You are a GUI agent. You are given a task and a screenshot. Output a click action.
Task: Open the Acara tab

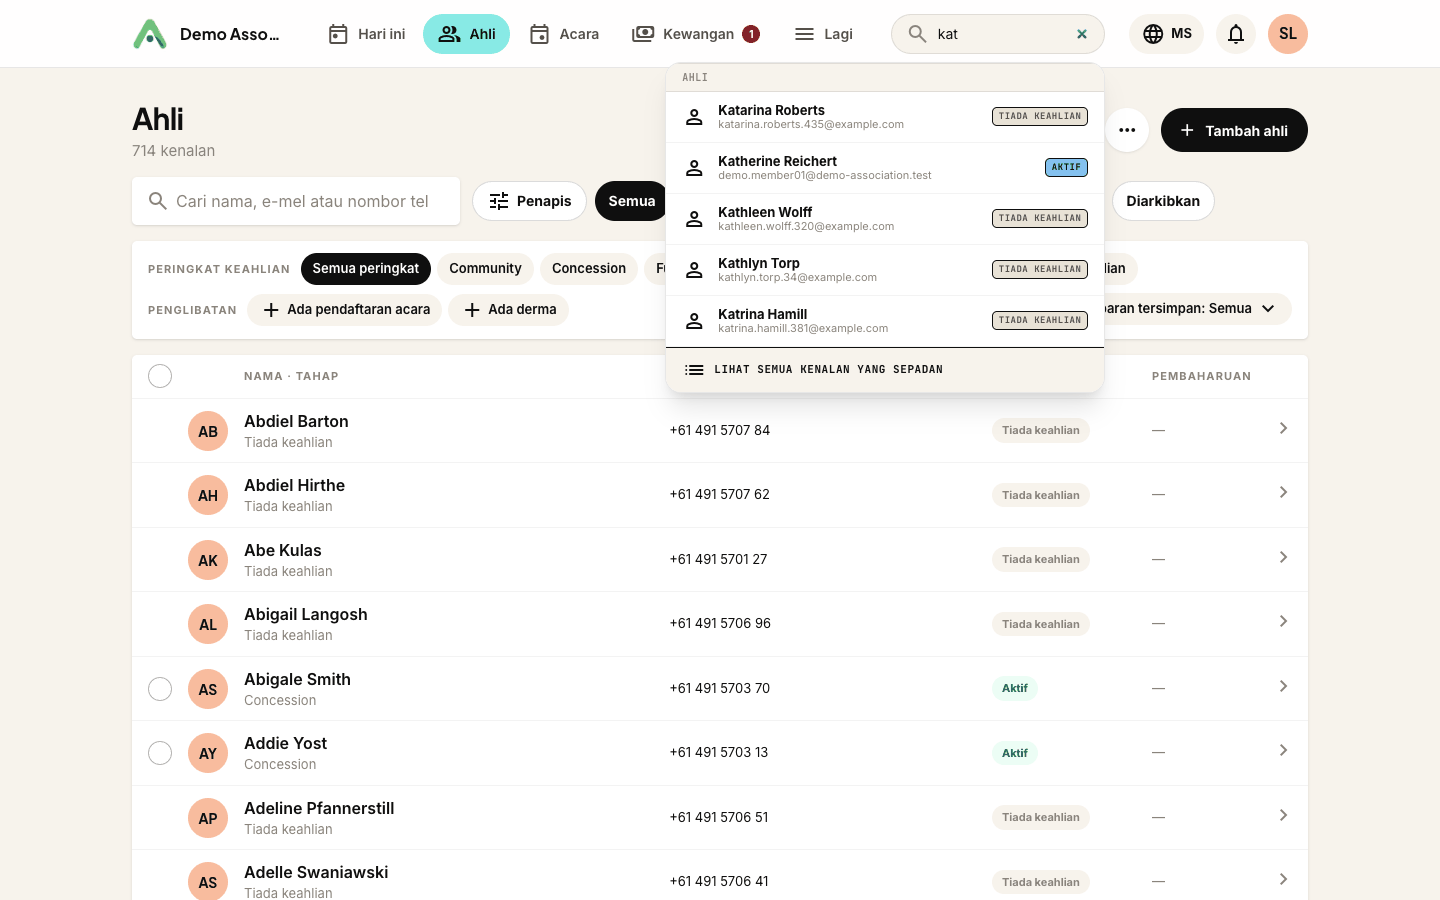tap(564, 34)
